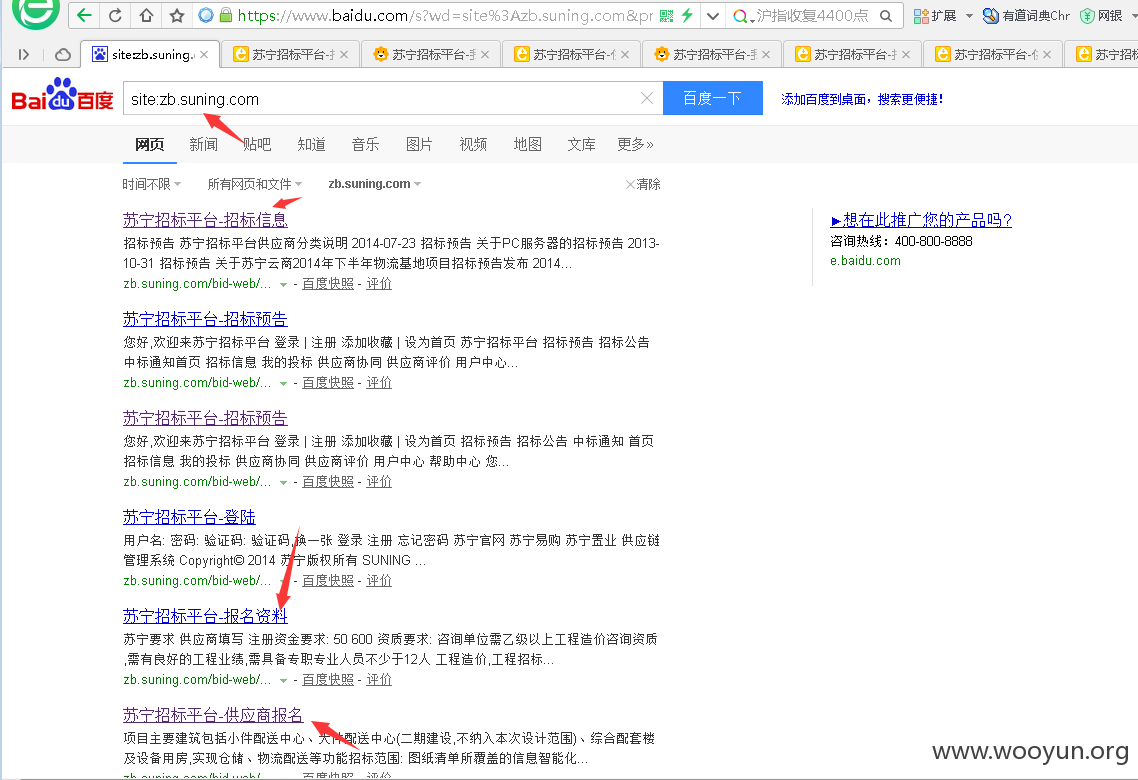Select the 网页 search category
1138x780 pixels.
click(x=150, y=144)
